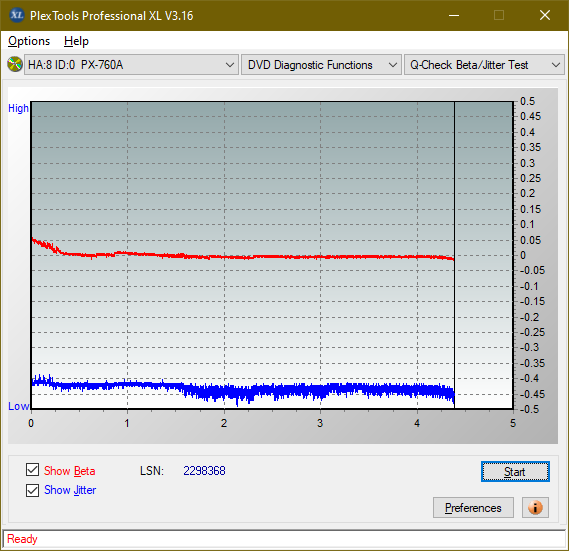Minimize the PlexTools window
The image size is (569, 551).
[x=454, y=15]
